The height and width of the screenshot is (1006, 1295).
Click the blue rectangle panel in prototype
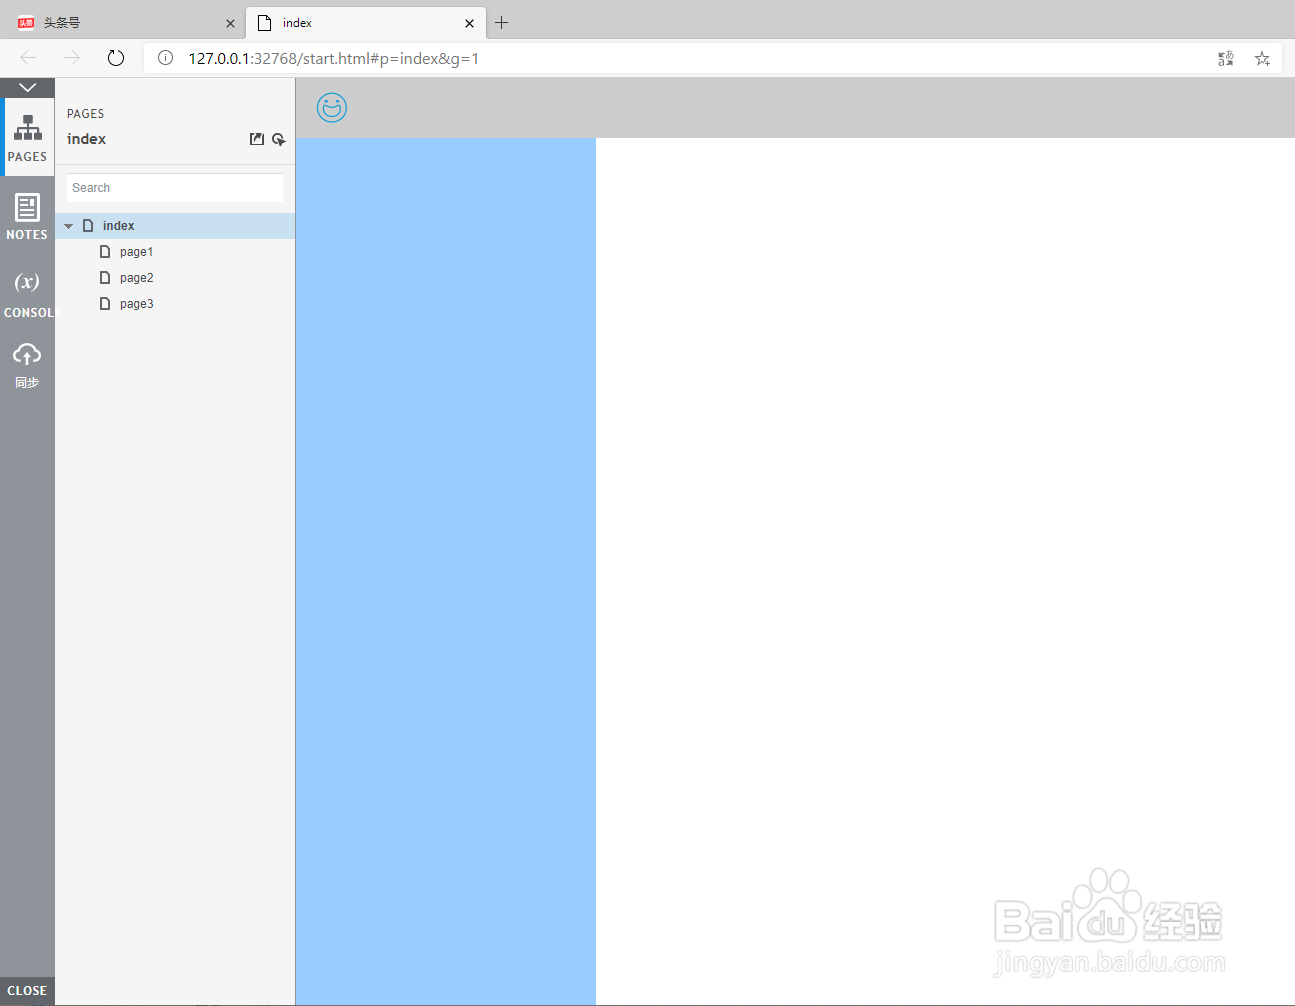tap(446, 571)
